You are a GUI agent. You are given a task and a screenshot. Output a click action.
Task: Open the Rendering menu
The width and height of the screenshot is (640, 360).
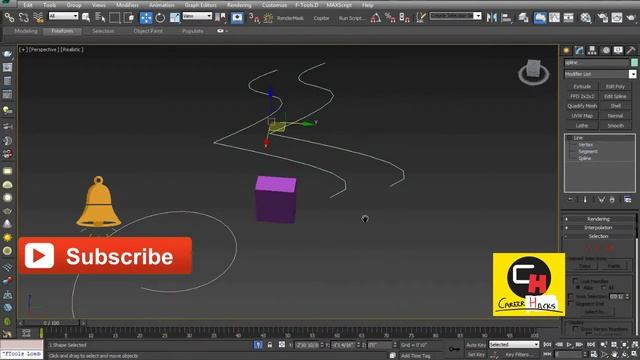click(x=239, y=5)
